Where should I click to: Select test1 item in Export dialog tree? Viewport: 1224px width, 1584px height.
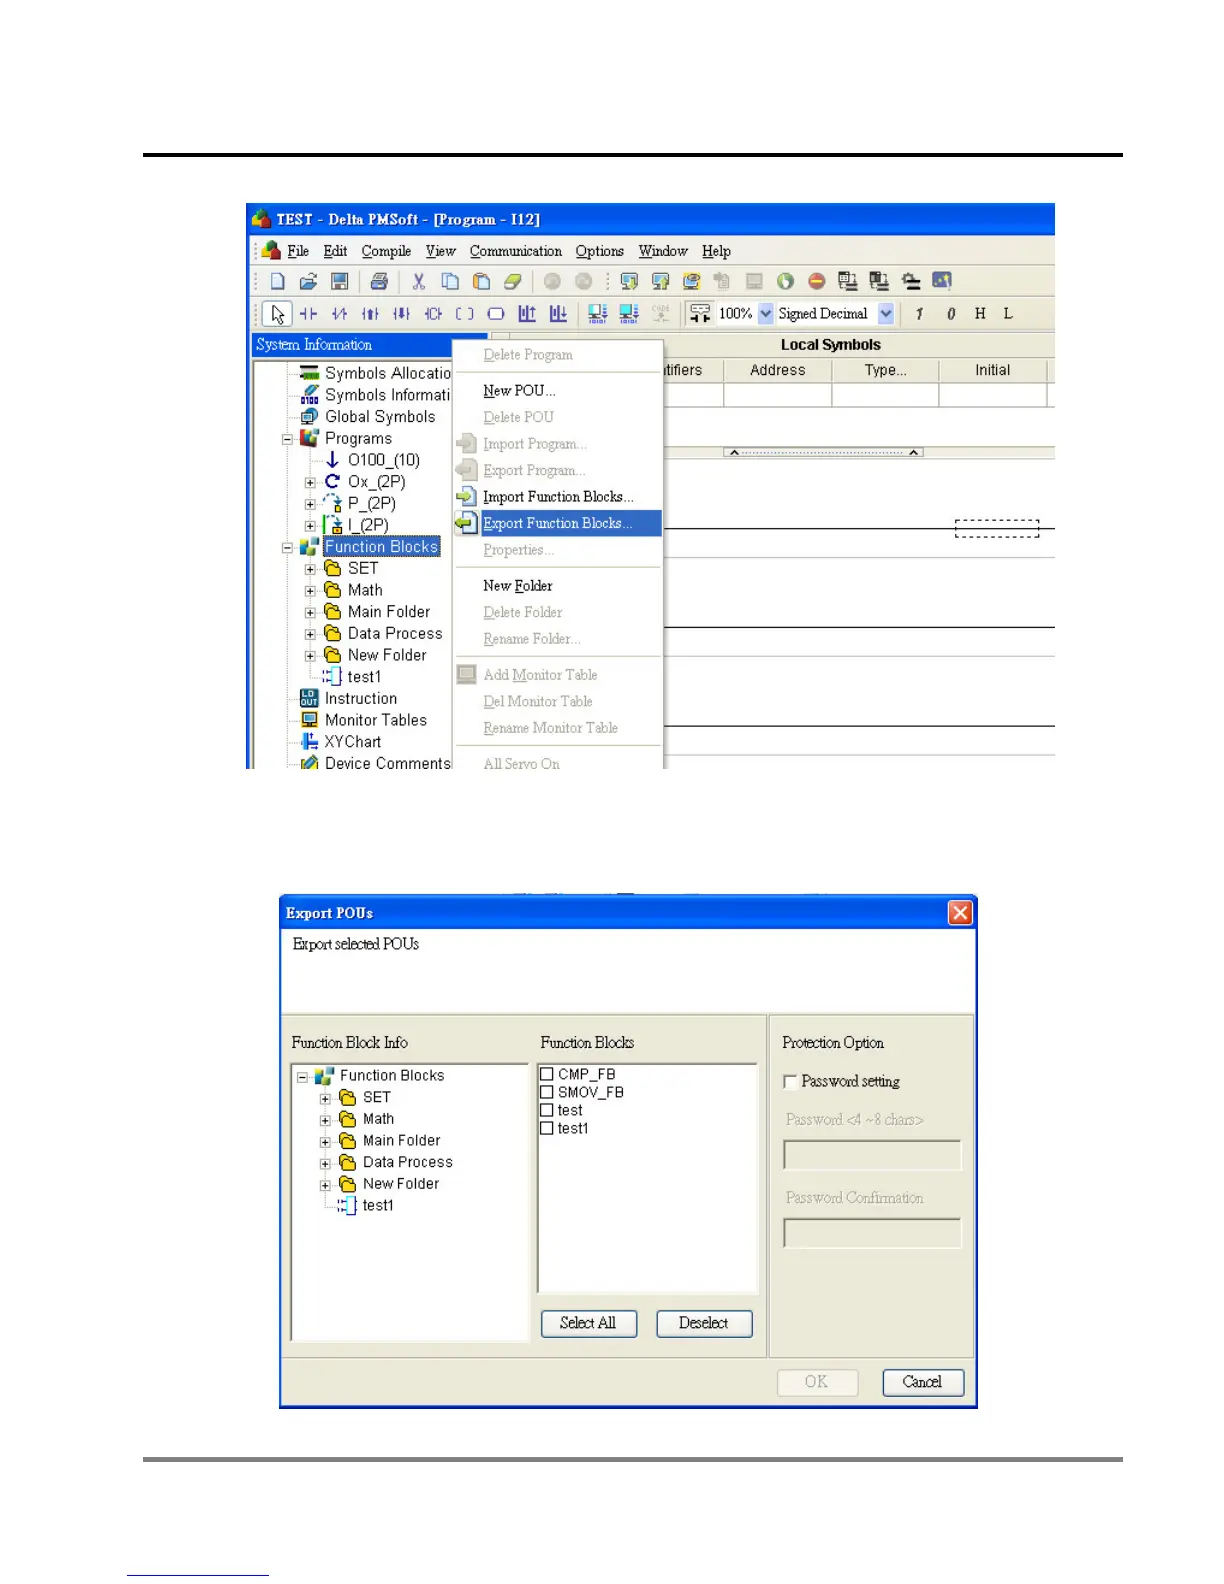coord(378,1206)
